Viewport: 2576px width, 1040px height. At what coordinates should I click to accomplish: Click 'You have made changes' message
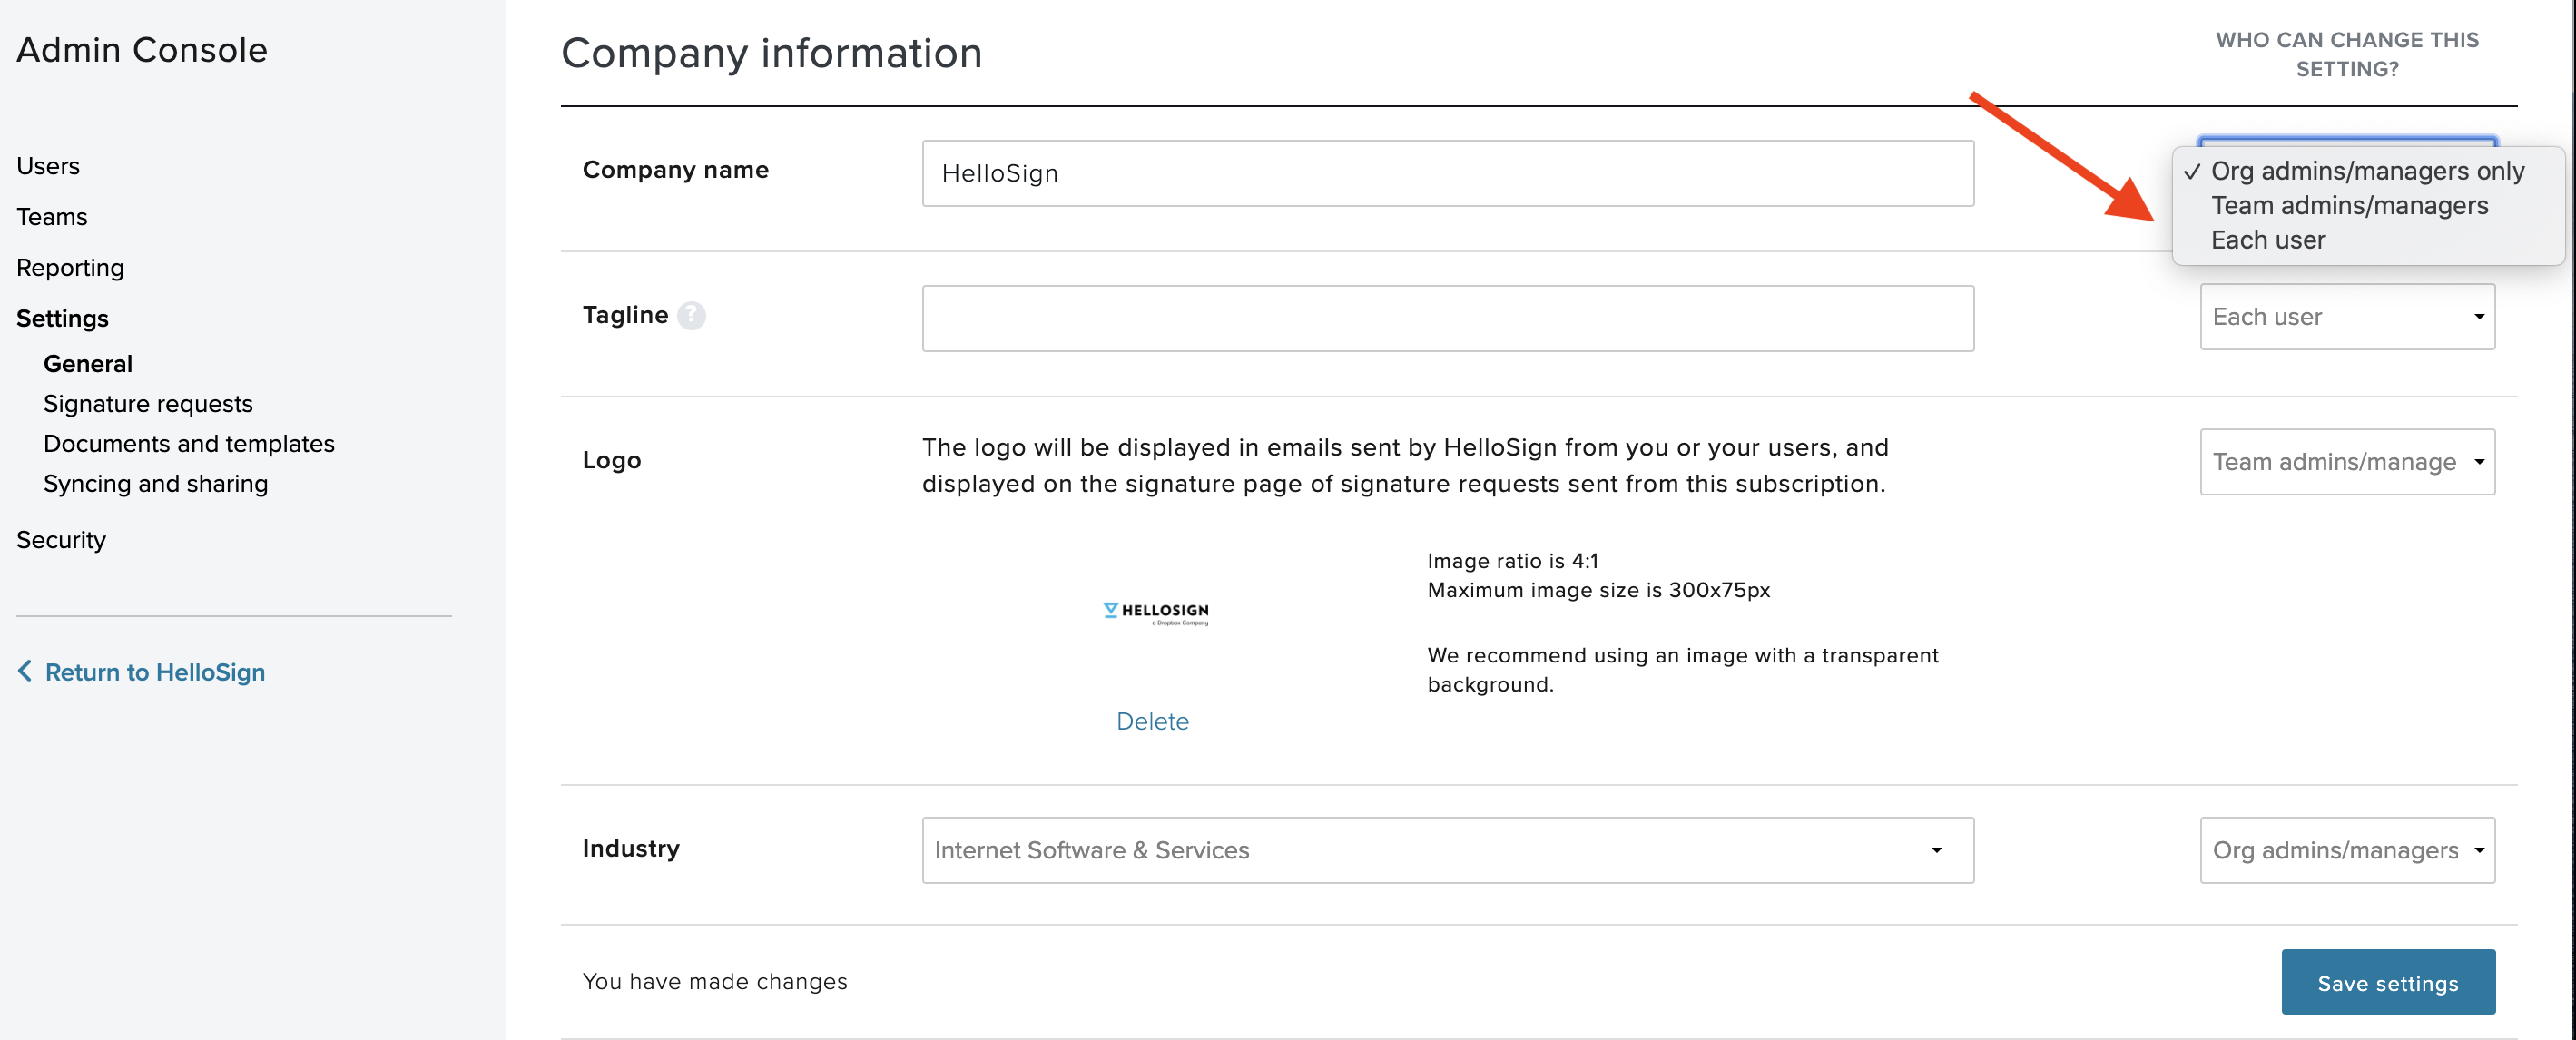coord(715,982)
